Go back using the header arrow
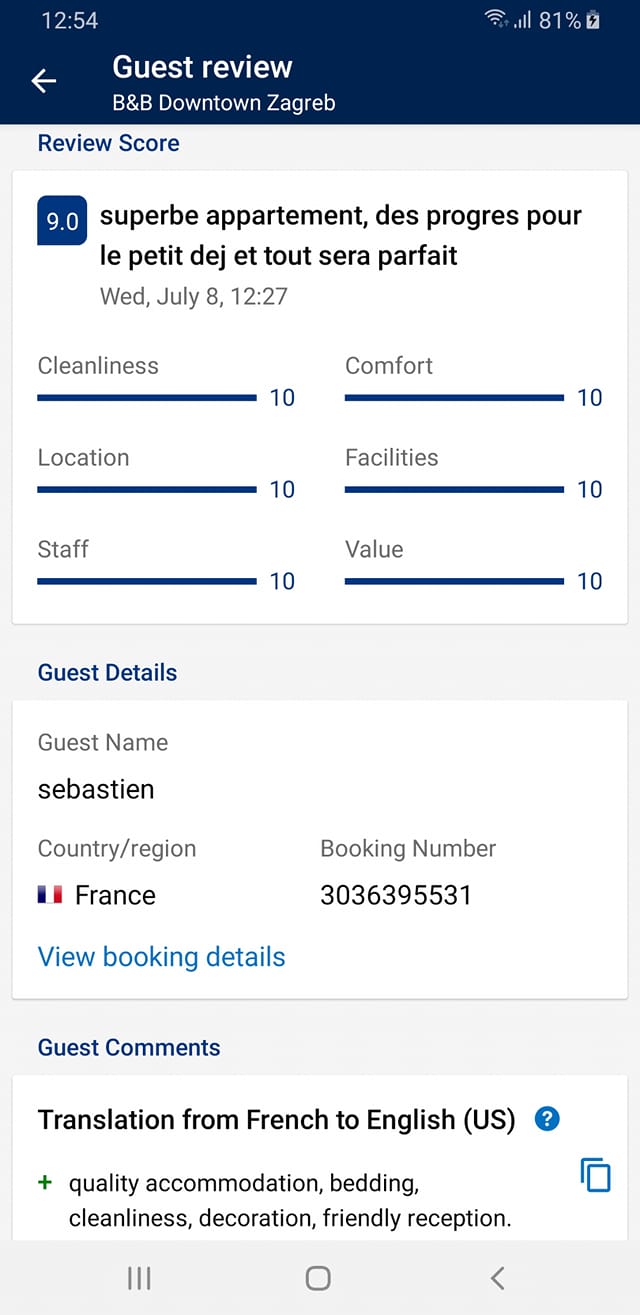Viewport: 640px width, 1315px height. coord(44,82)
